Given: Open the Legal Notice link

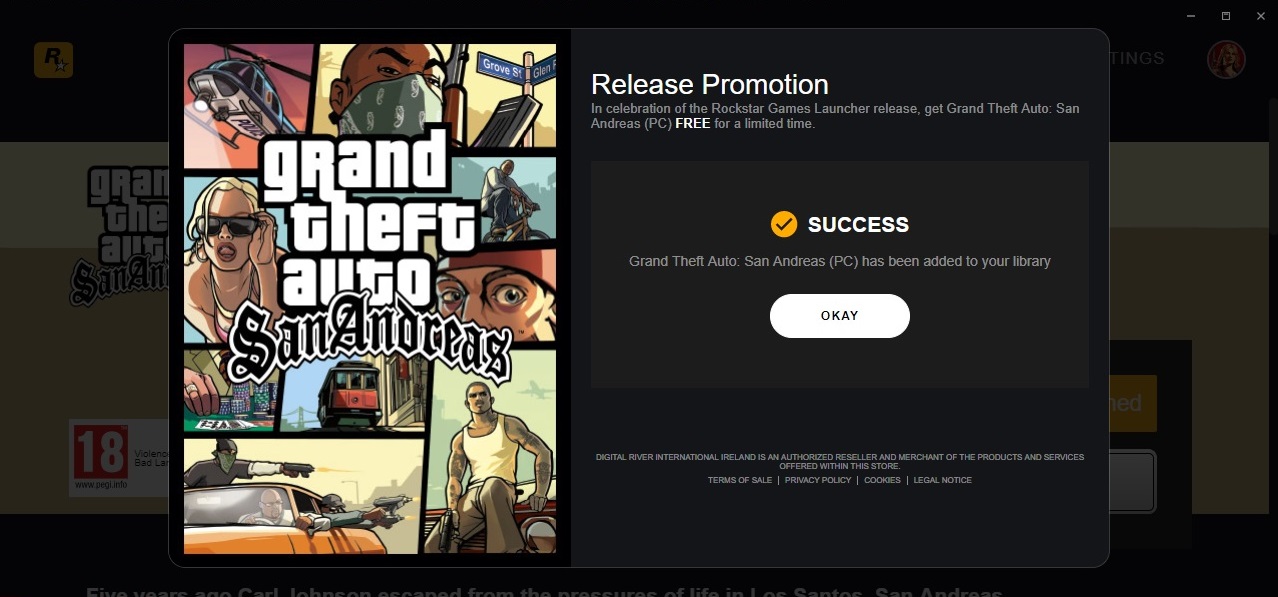Looking at the screenshot, I should pos(942,480).
